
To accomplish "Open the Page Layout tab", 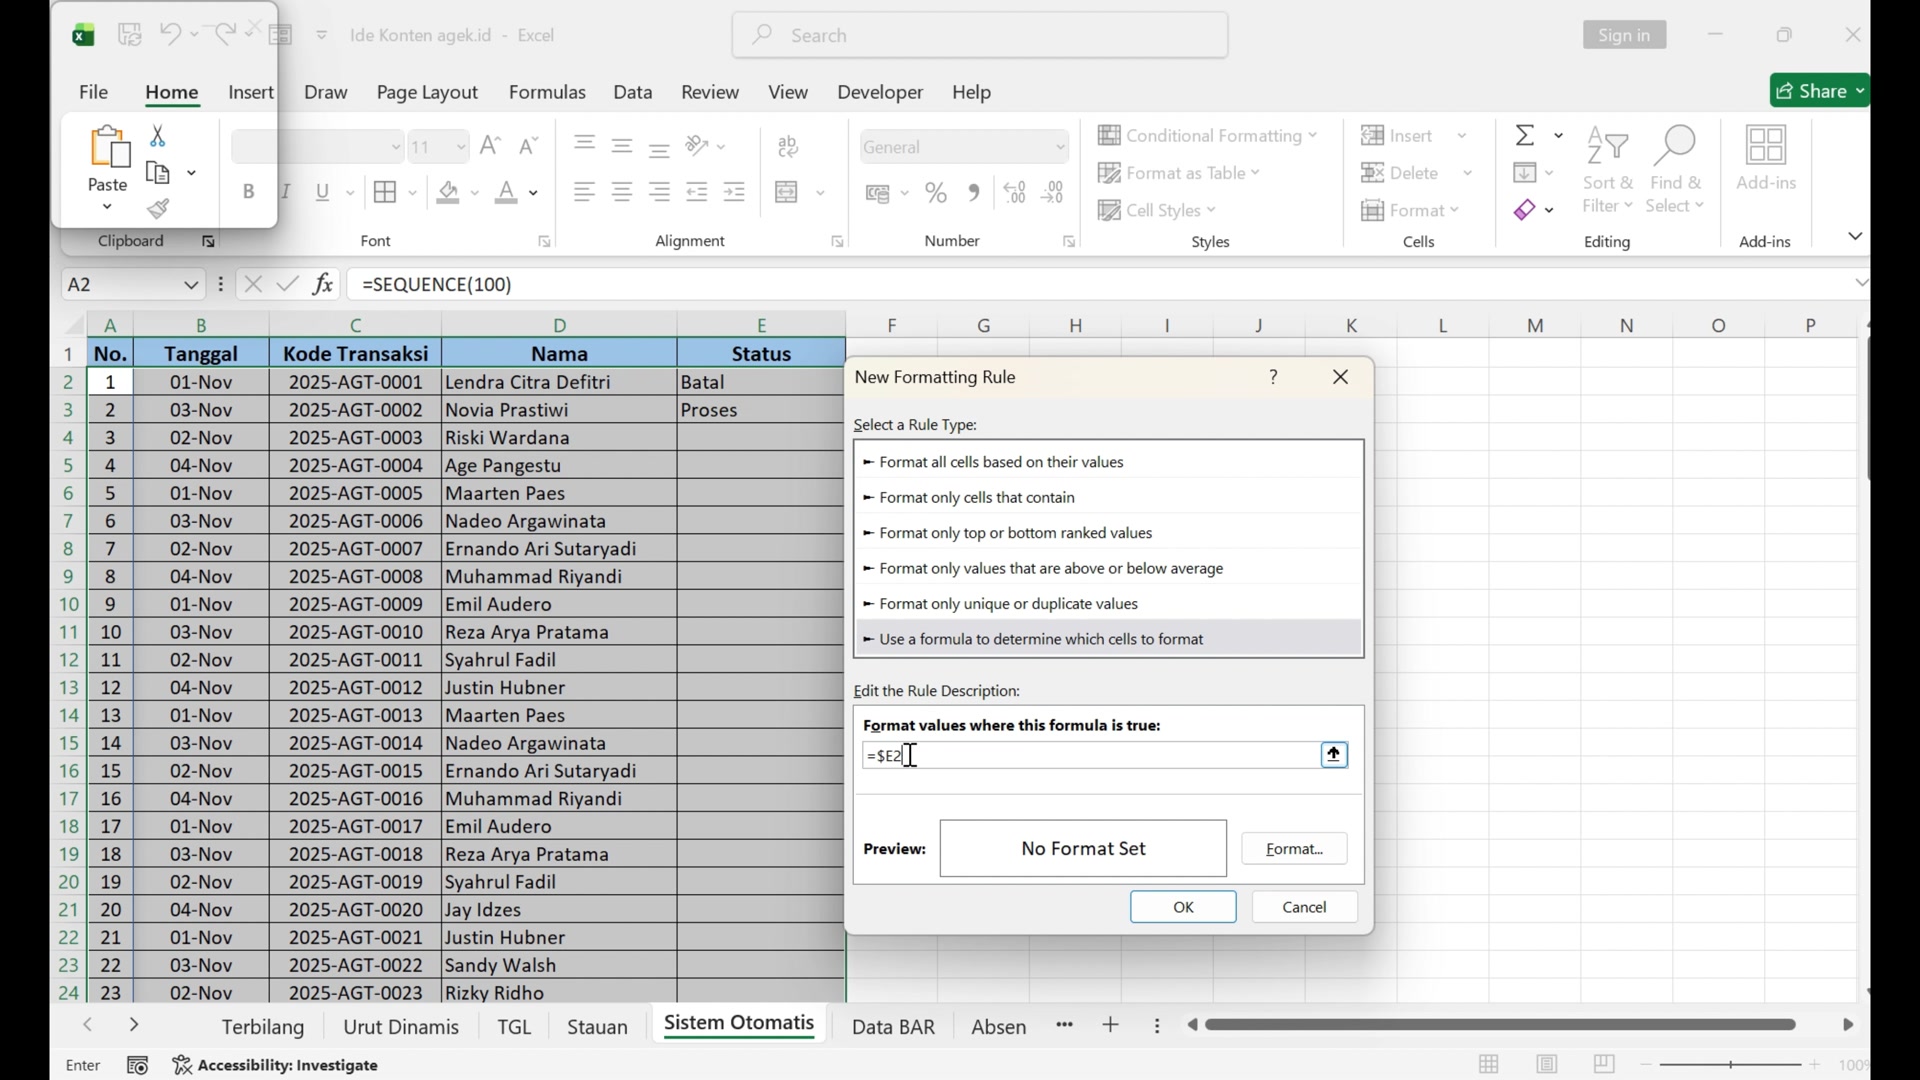I will [427, 92].
